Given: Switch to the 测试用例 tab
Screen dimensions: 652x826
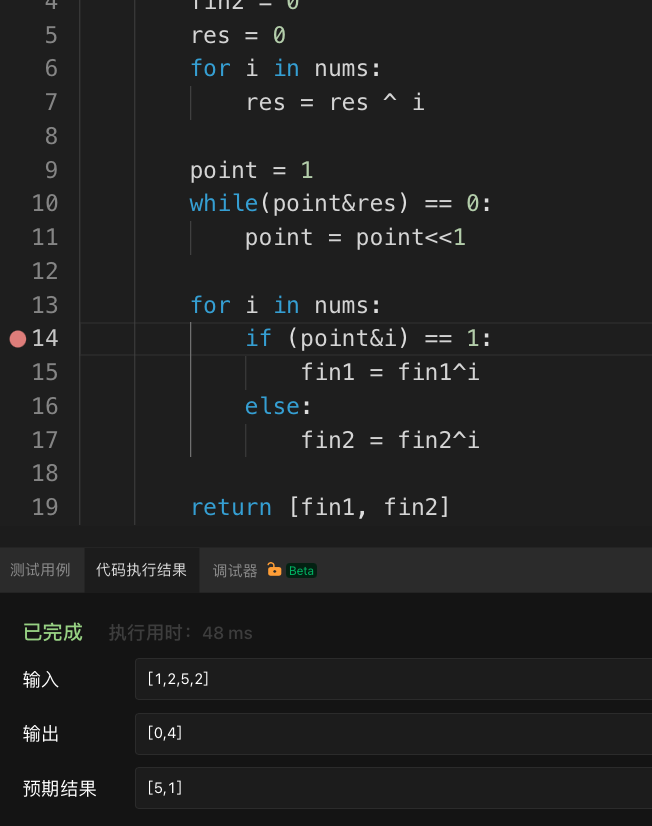Looking at the screenshot, I should (40, 570).
